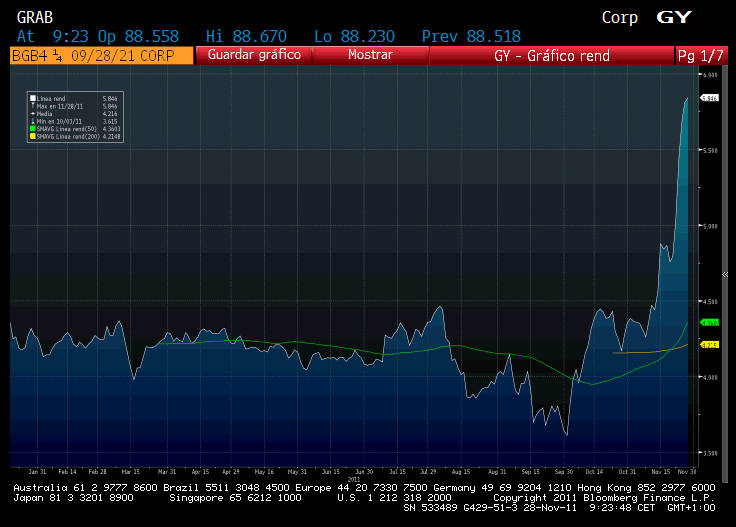The height and width of the screenshot is (527, 736).
Task: Click the Nov 15 date label on x-axis
Action: pyautogui.click(x=660, y=472)
